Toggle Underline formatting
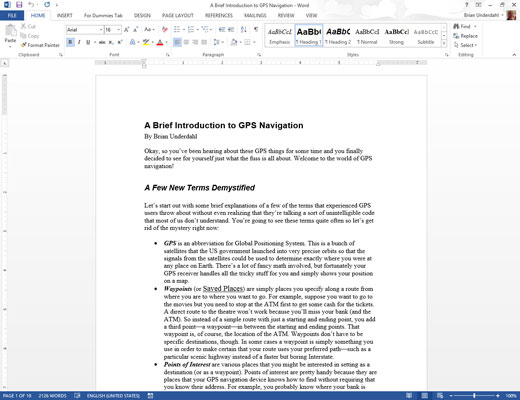Screen dimensions: 520x400 pos(88,42)
